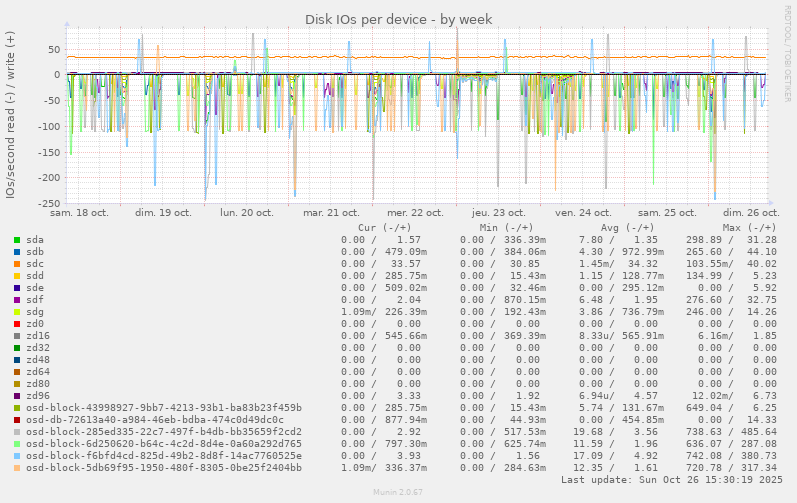The height and width of the screenshot is (503, 797).
Task: Select osd-block-43998927 legend entry
Action: [x=163, y=408]
